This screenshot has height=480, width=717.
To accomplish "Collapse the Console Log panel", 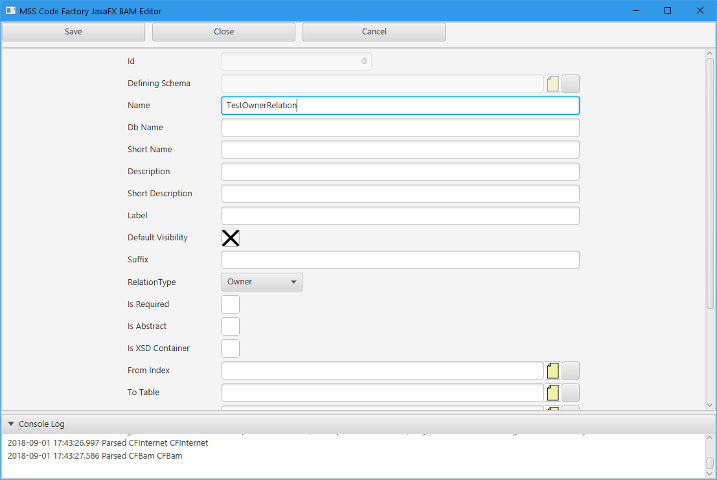I will [11, 424].
